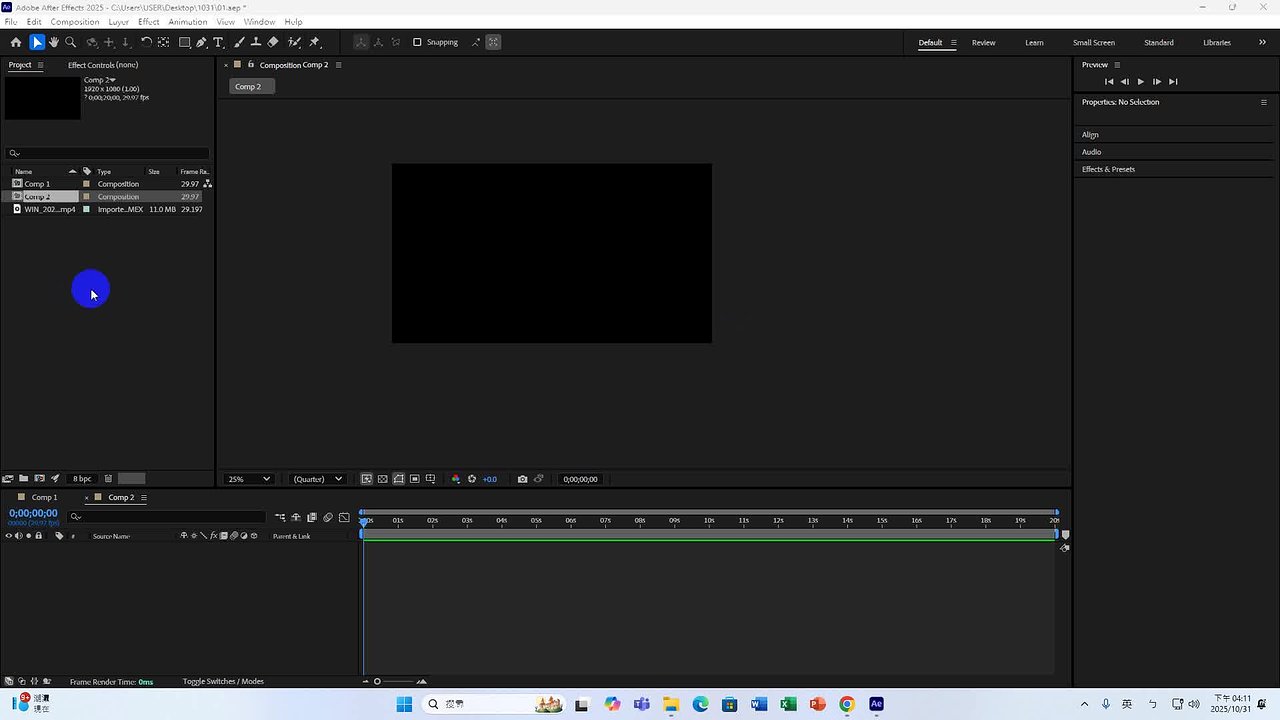This screenshot has width=1280, height=720.
Task: Take a snapshot with the camera icon
Action: coord(522,479)
